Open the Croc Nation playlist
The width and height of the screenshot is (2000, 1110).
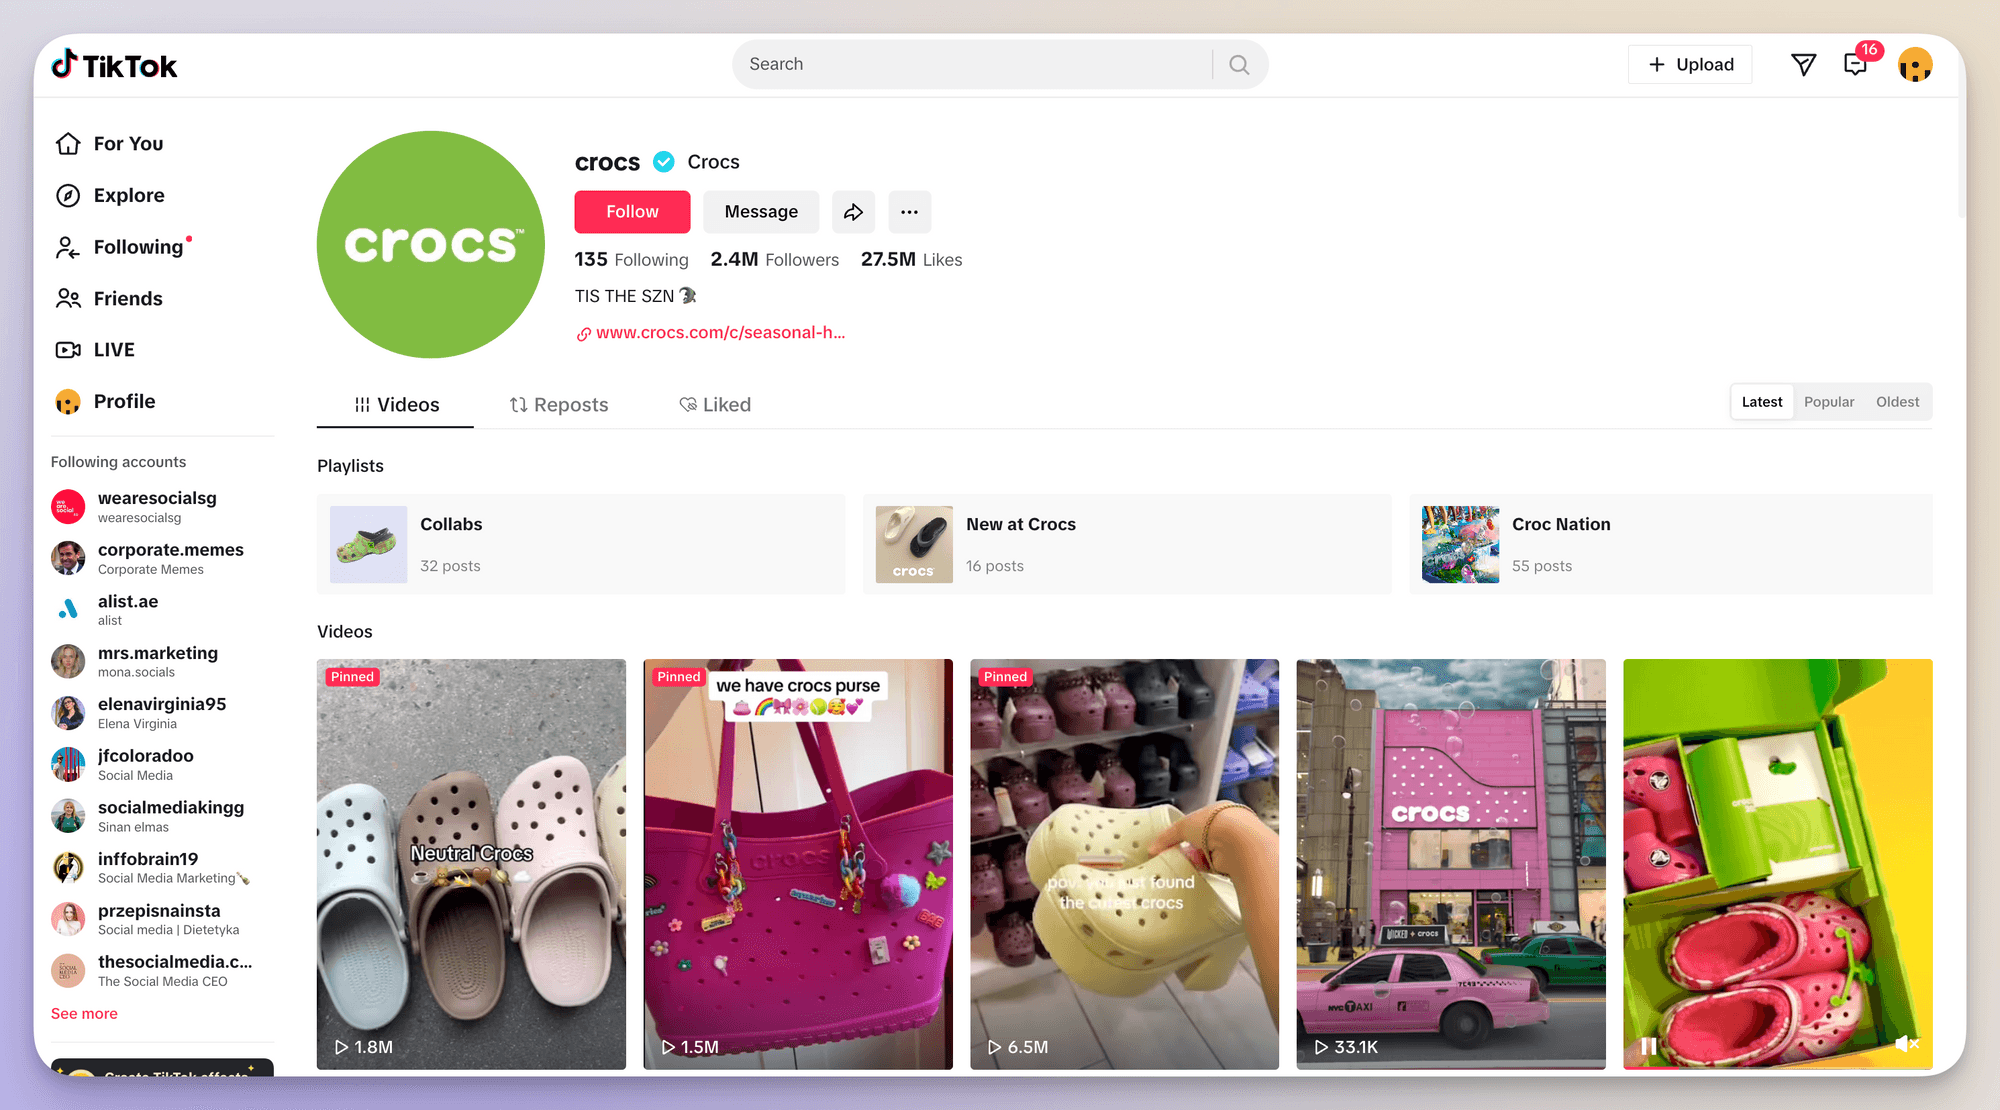(x=1671, y=544)
